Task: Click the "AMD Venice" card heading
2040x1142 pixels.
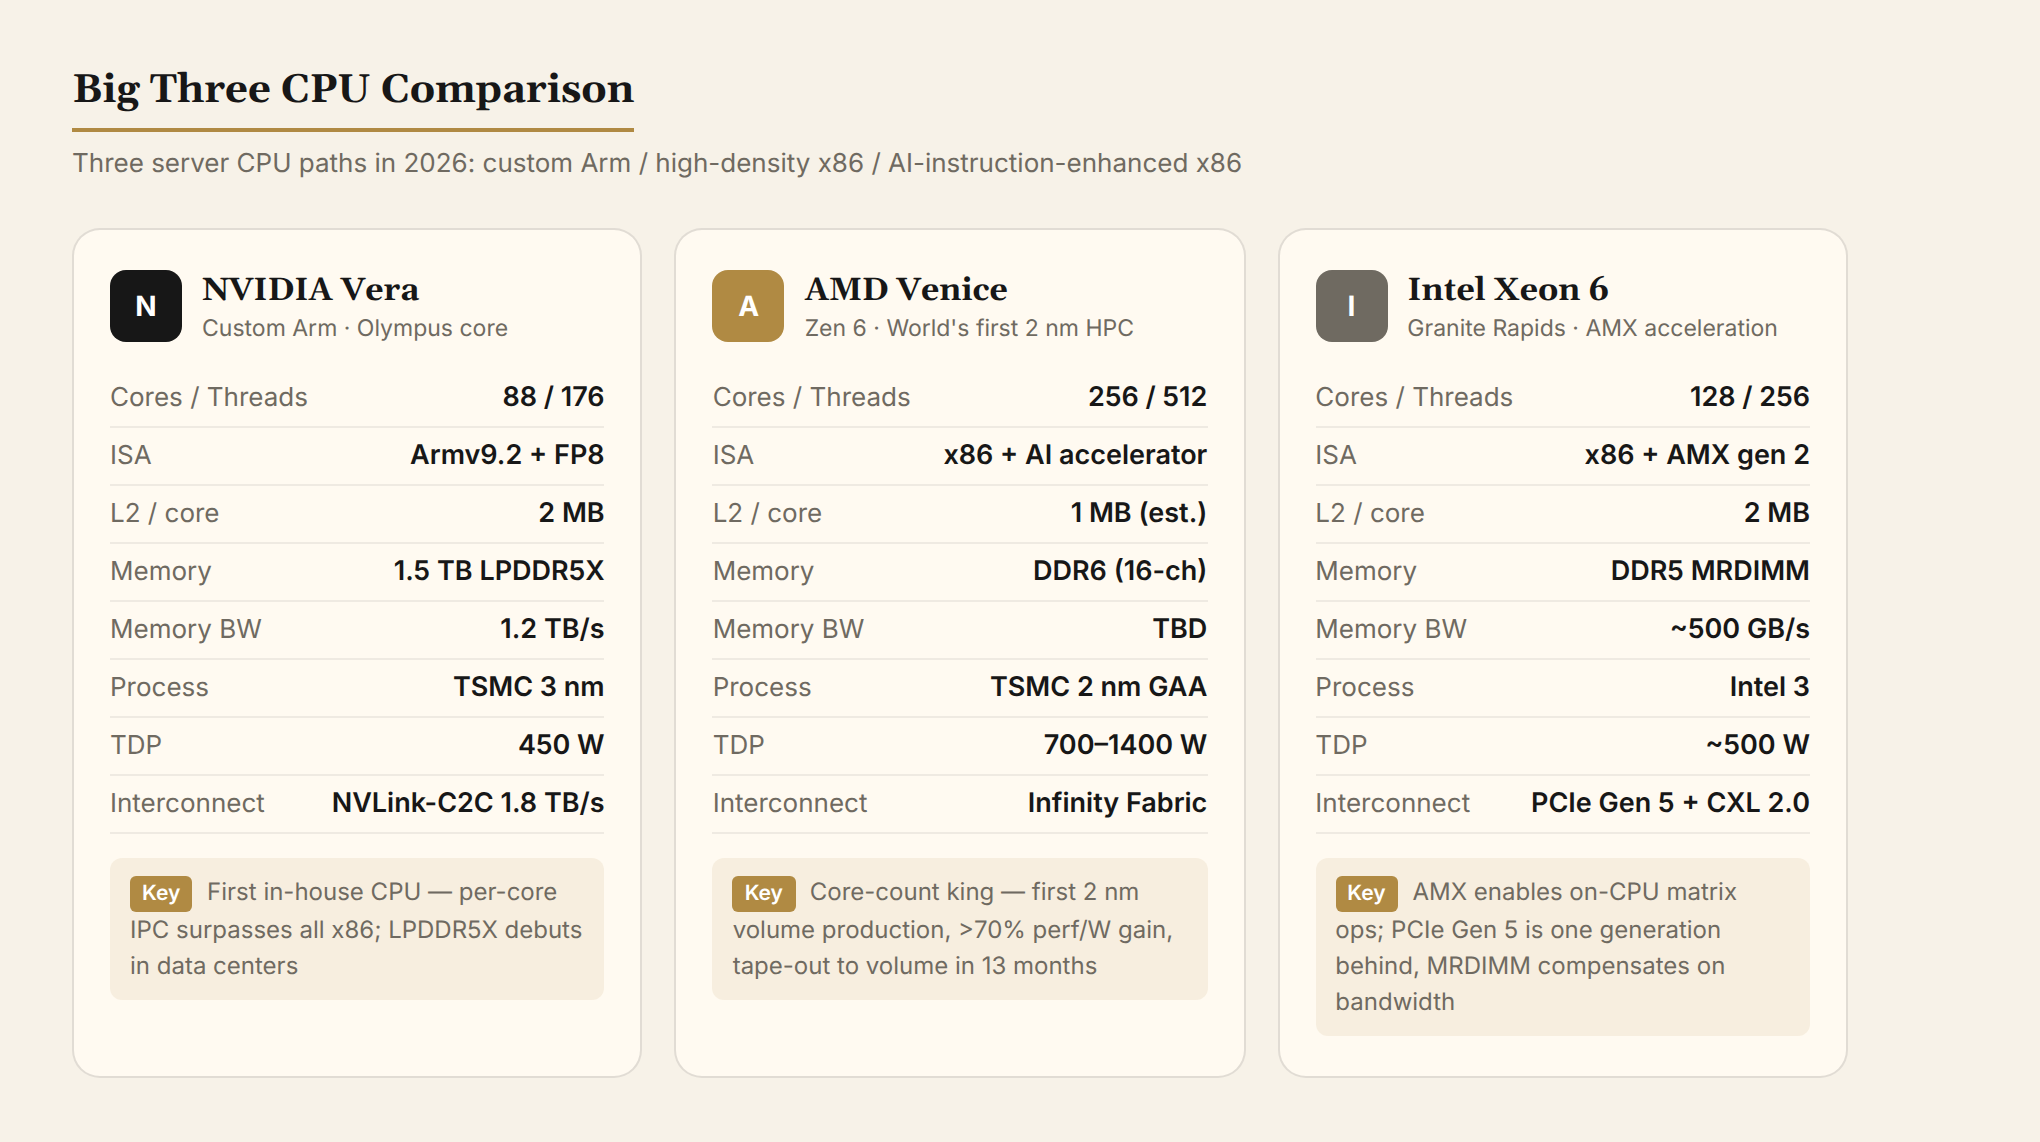Action: (906, 289)
